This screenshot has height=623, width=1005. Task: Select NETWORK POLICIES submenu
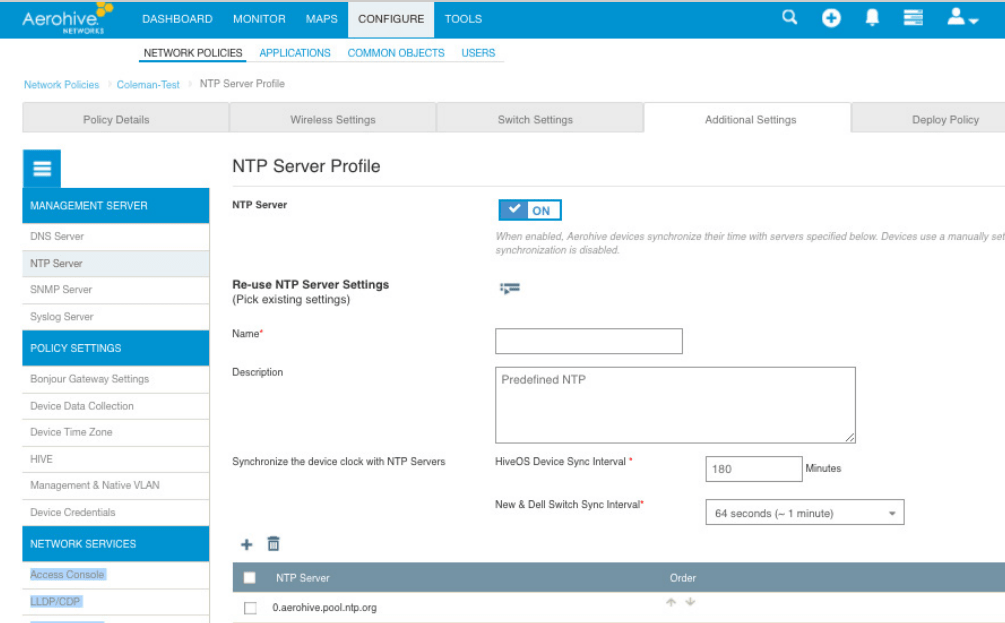click(x=193, y=53)
